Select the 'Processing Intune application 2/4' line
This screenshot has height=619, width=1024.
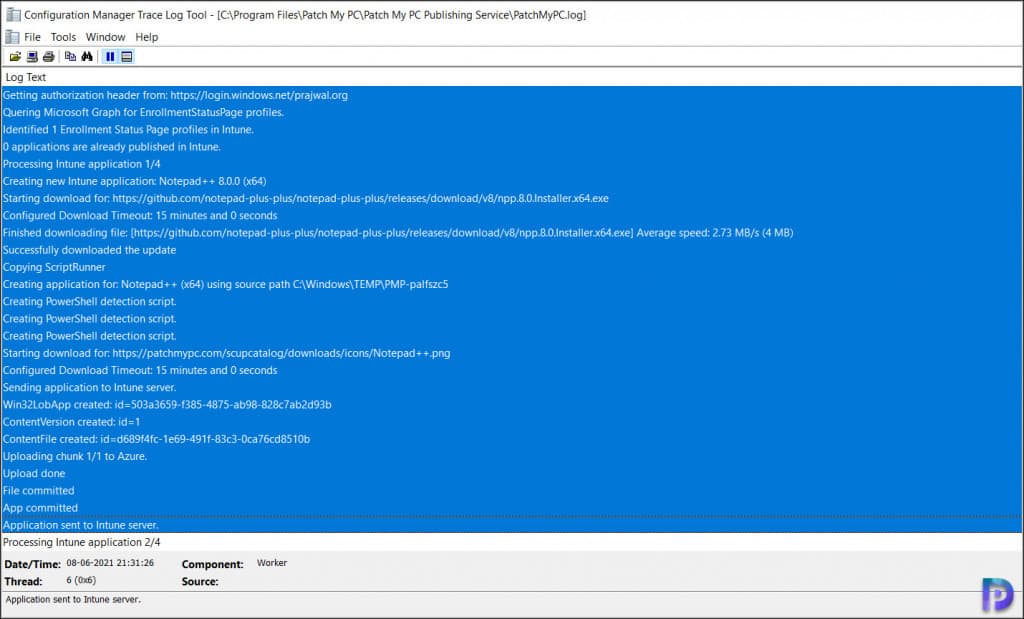511,542
